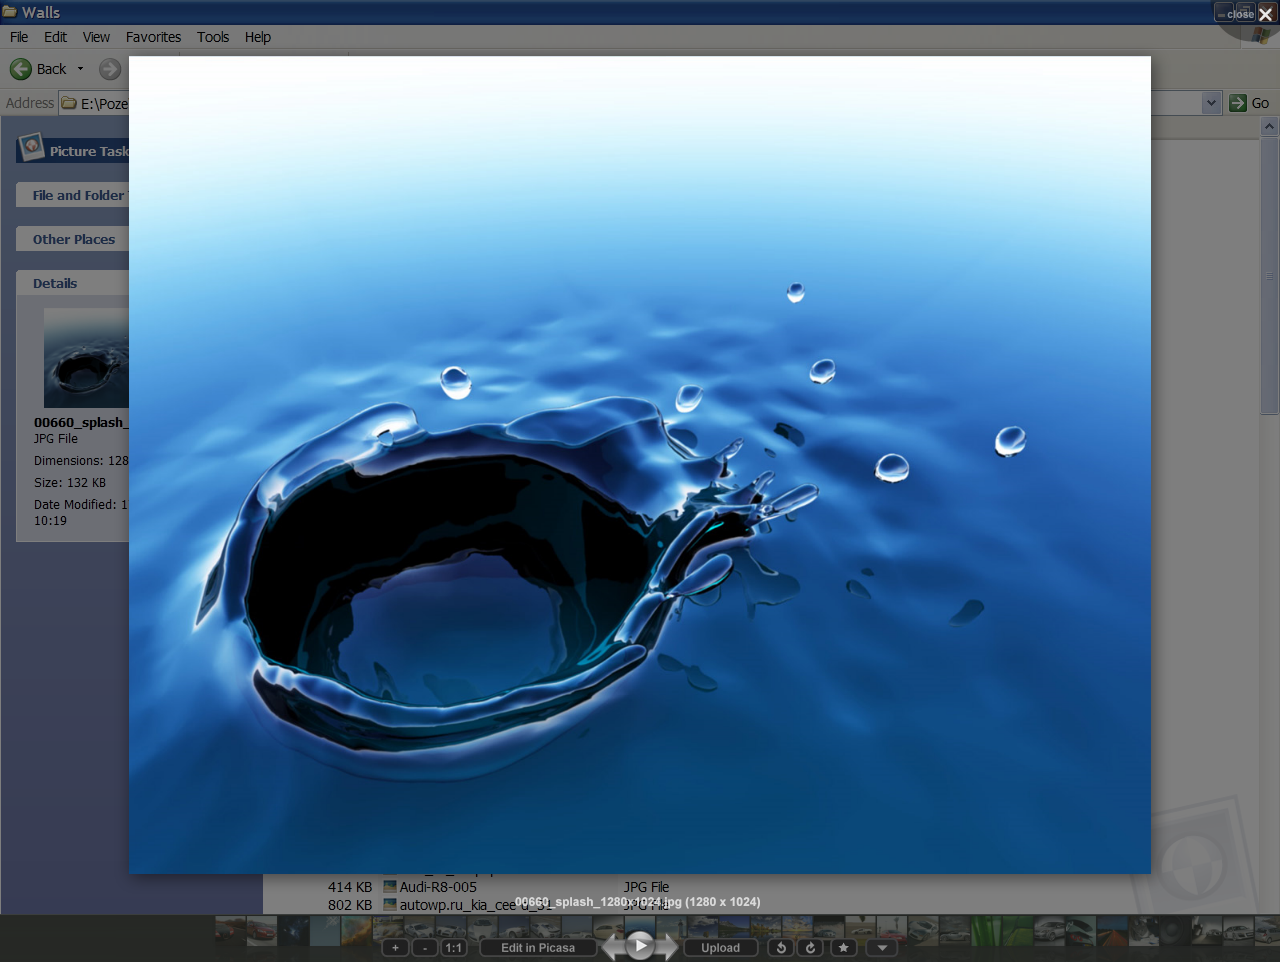
Task: Click the green Back arrow in Explorer
Action: pyautogui.click(x=21, y=69)
